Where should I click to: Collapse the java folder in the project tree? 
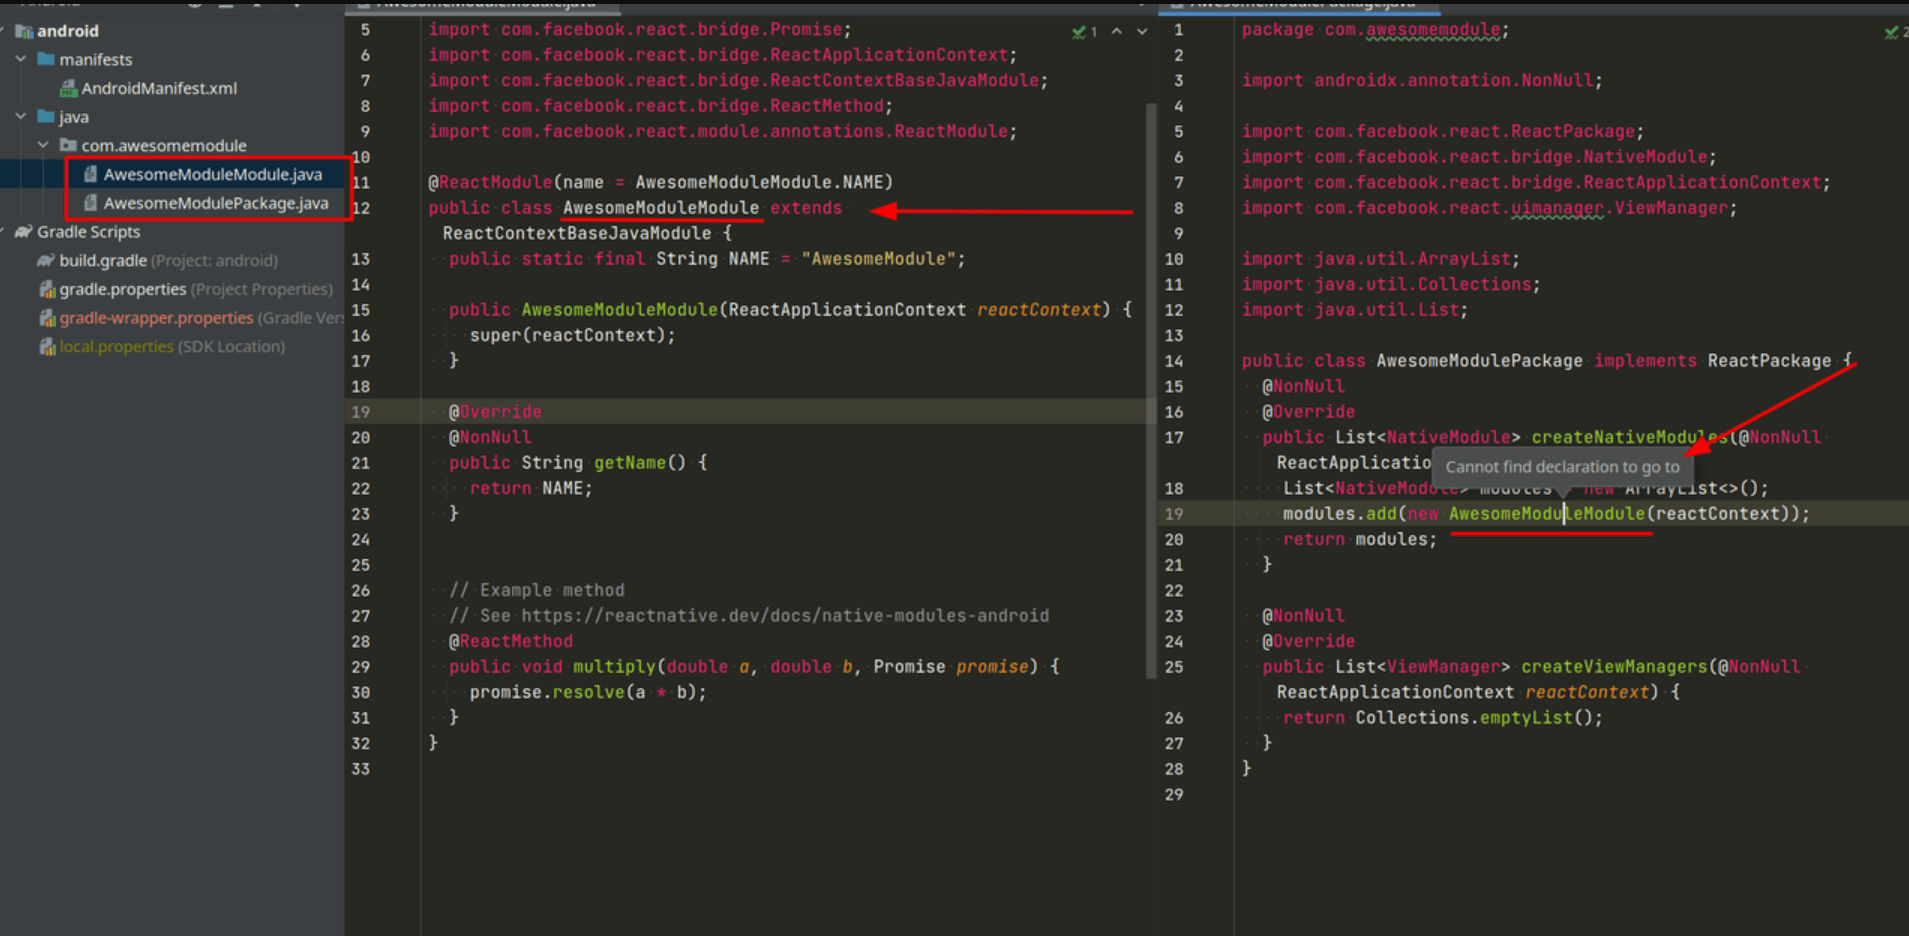tap(20, 116)
